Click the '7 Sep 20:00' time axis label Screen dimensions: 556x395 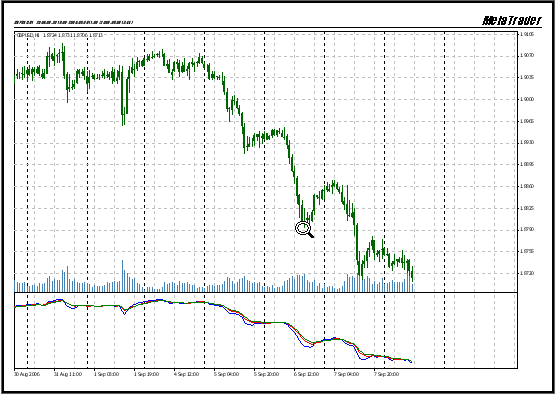coord(387,374)
